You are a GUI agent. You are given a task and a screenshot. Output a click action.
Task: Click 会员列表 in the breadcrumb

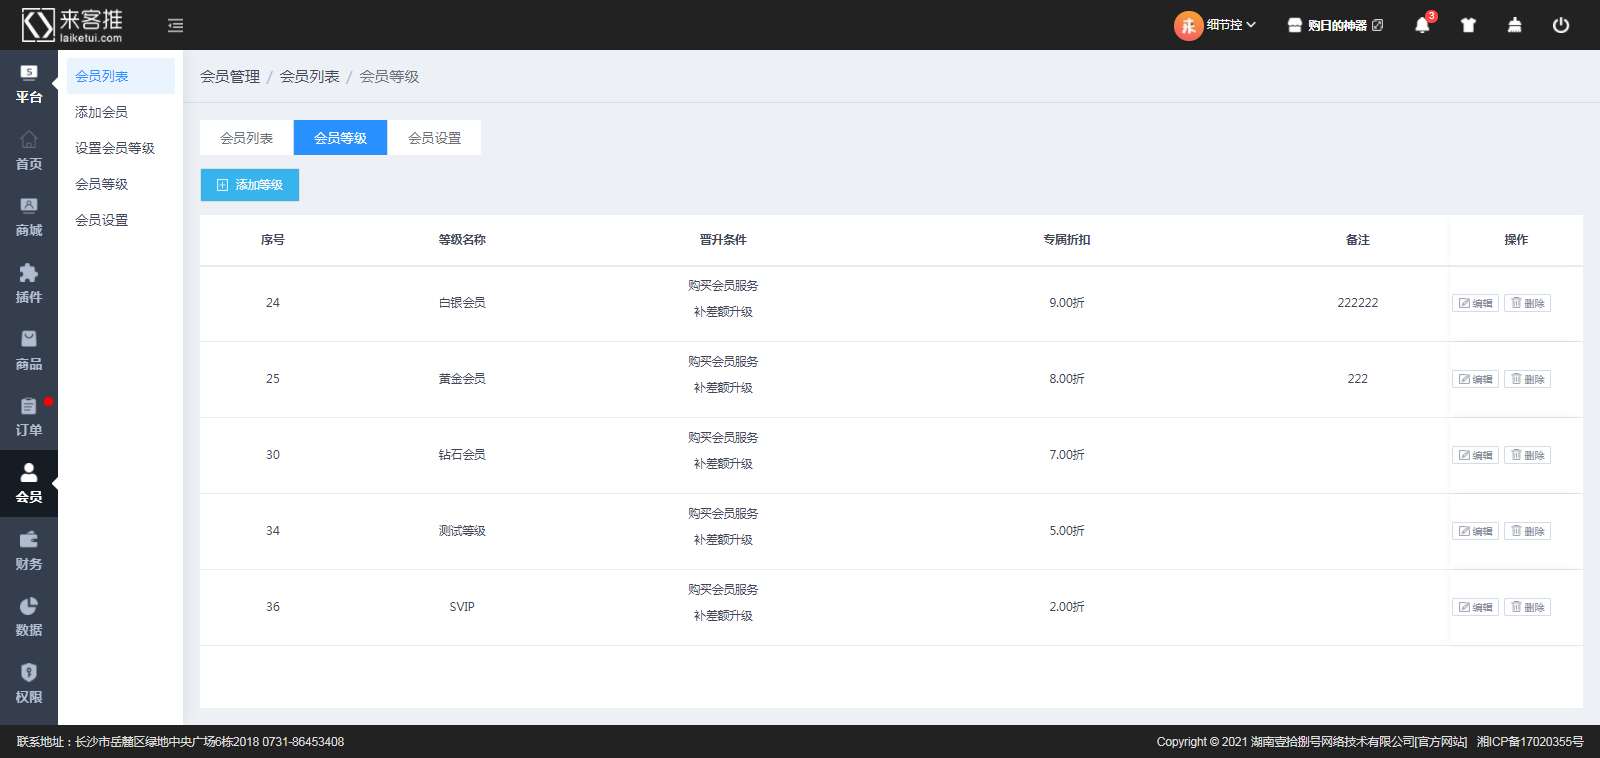pos(310,76)
